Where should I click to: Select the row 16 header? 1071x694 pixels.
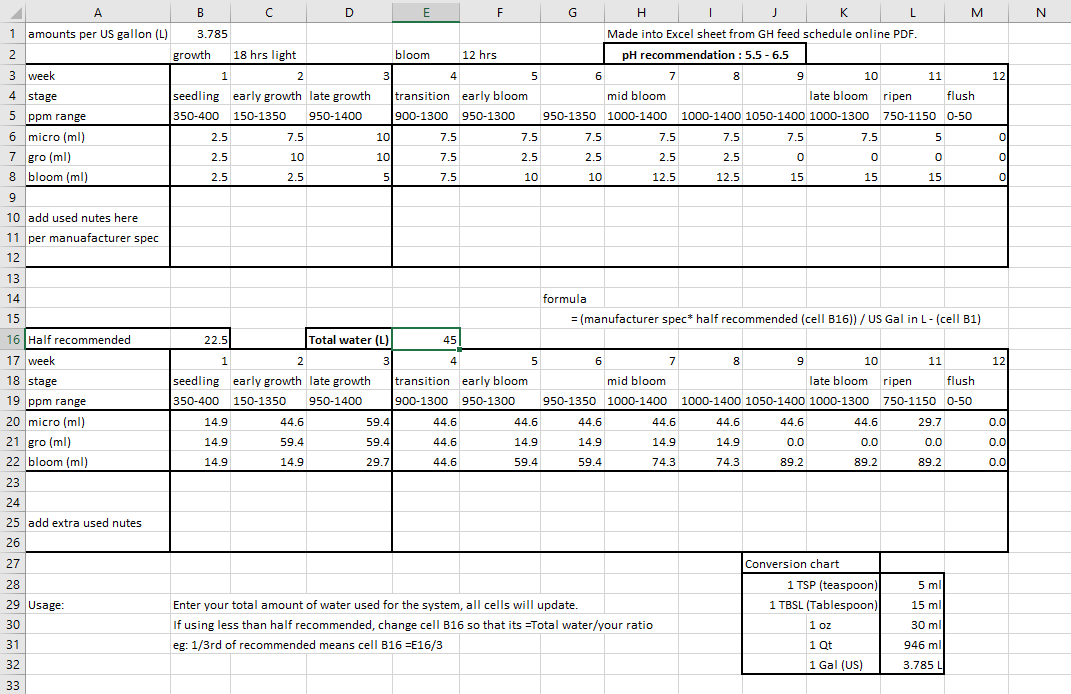pos(12,339)
